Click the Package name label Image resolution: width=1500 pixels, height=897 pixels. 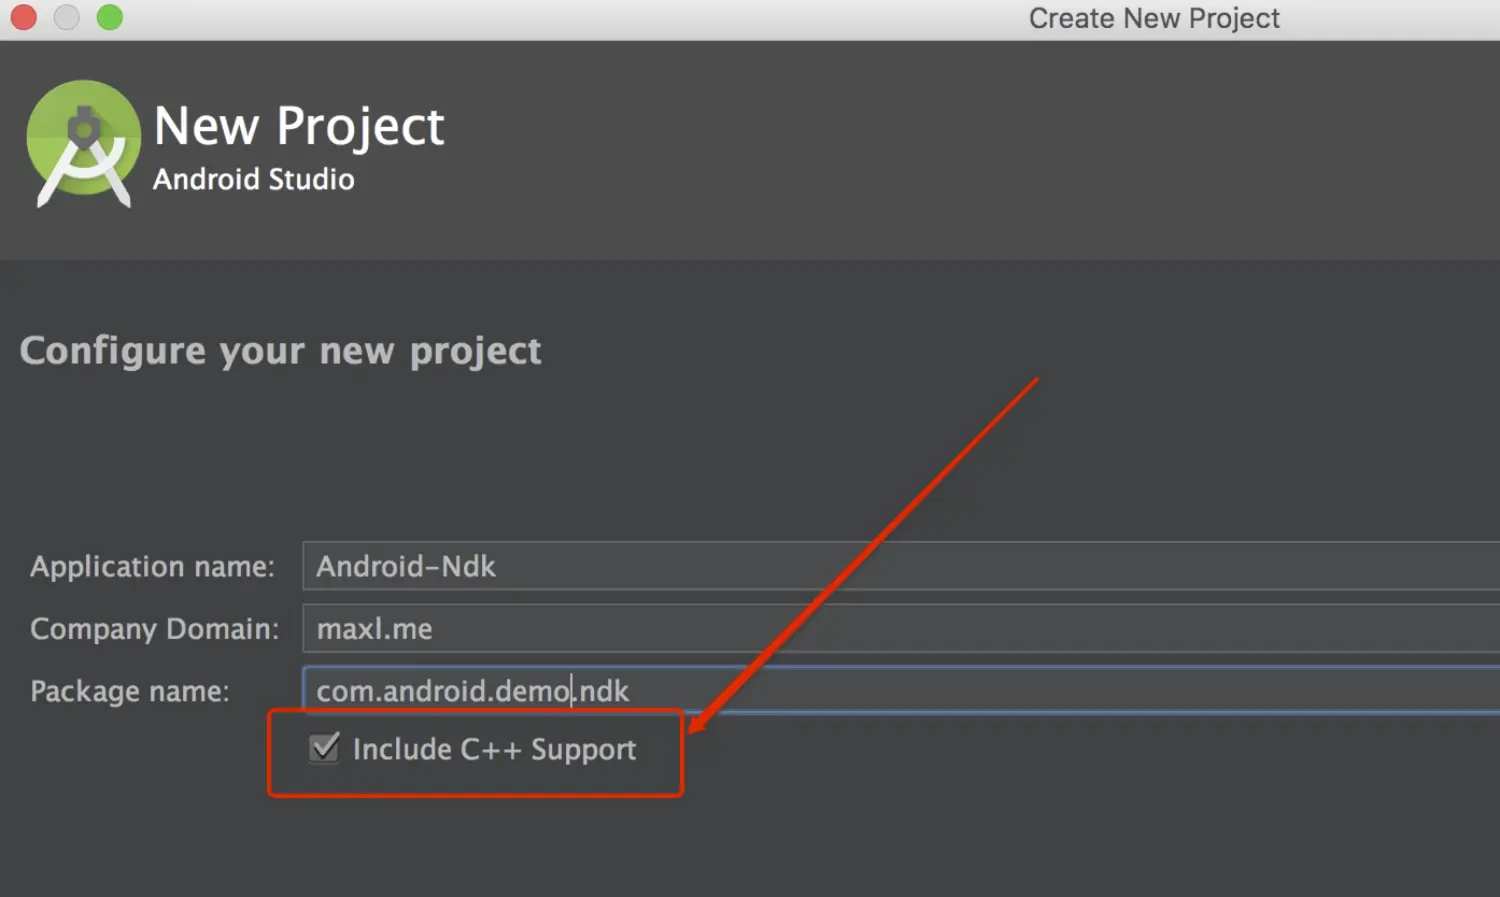click(x=130, y=691)
